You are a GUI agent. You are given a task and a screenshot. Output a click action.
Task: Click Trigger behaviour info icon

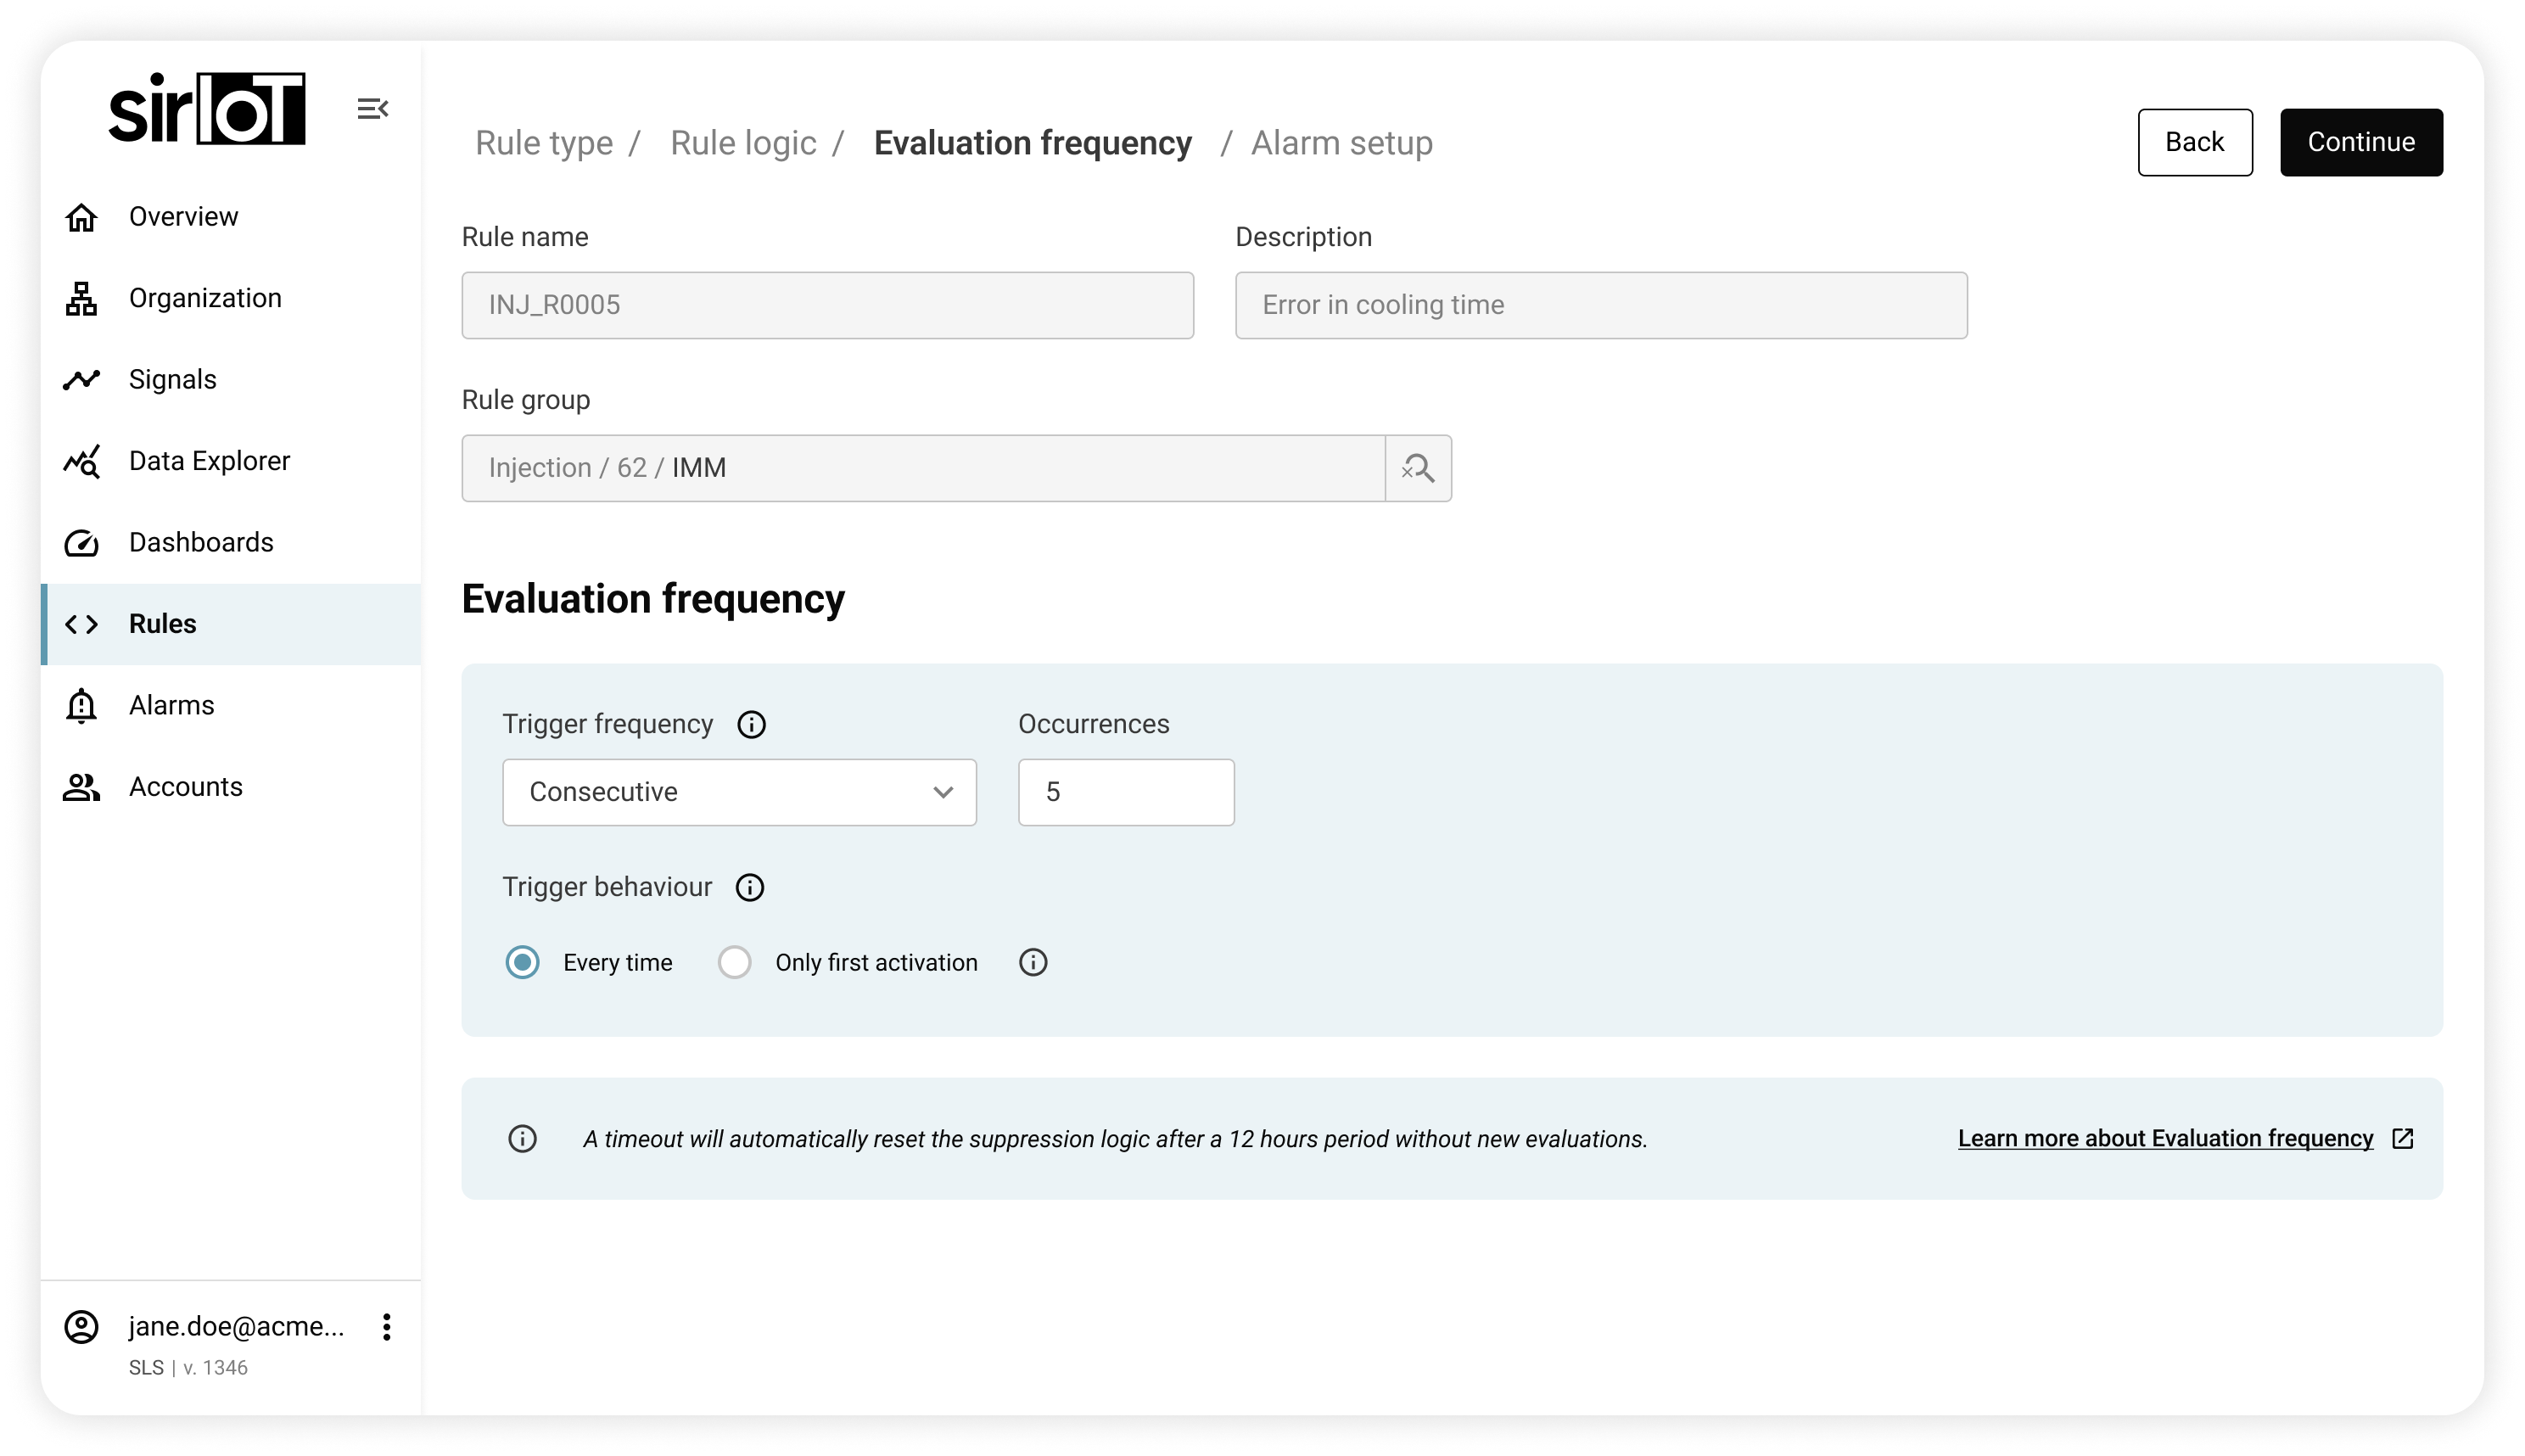click(x=749, y=887)
